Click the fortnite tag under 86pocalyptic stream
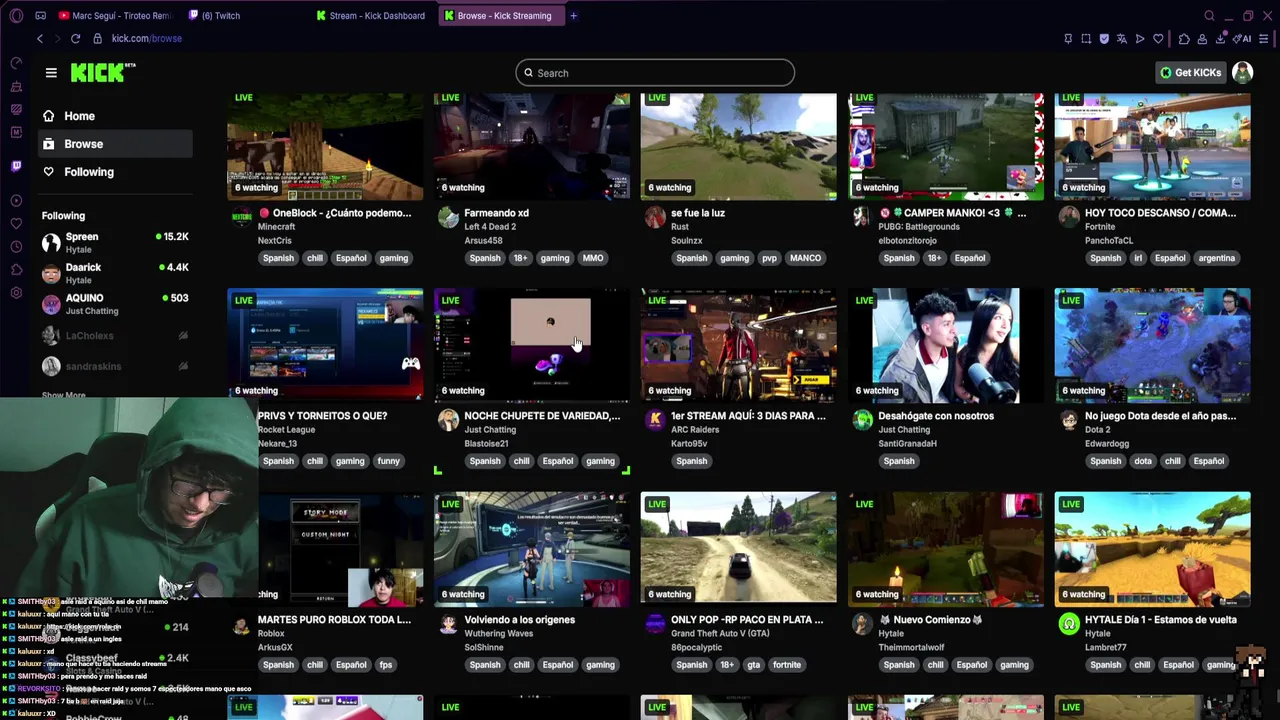The width and height of the screenshot is (1280, 720). coord(787,665)
